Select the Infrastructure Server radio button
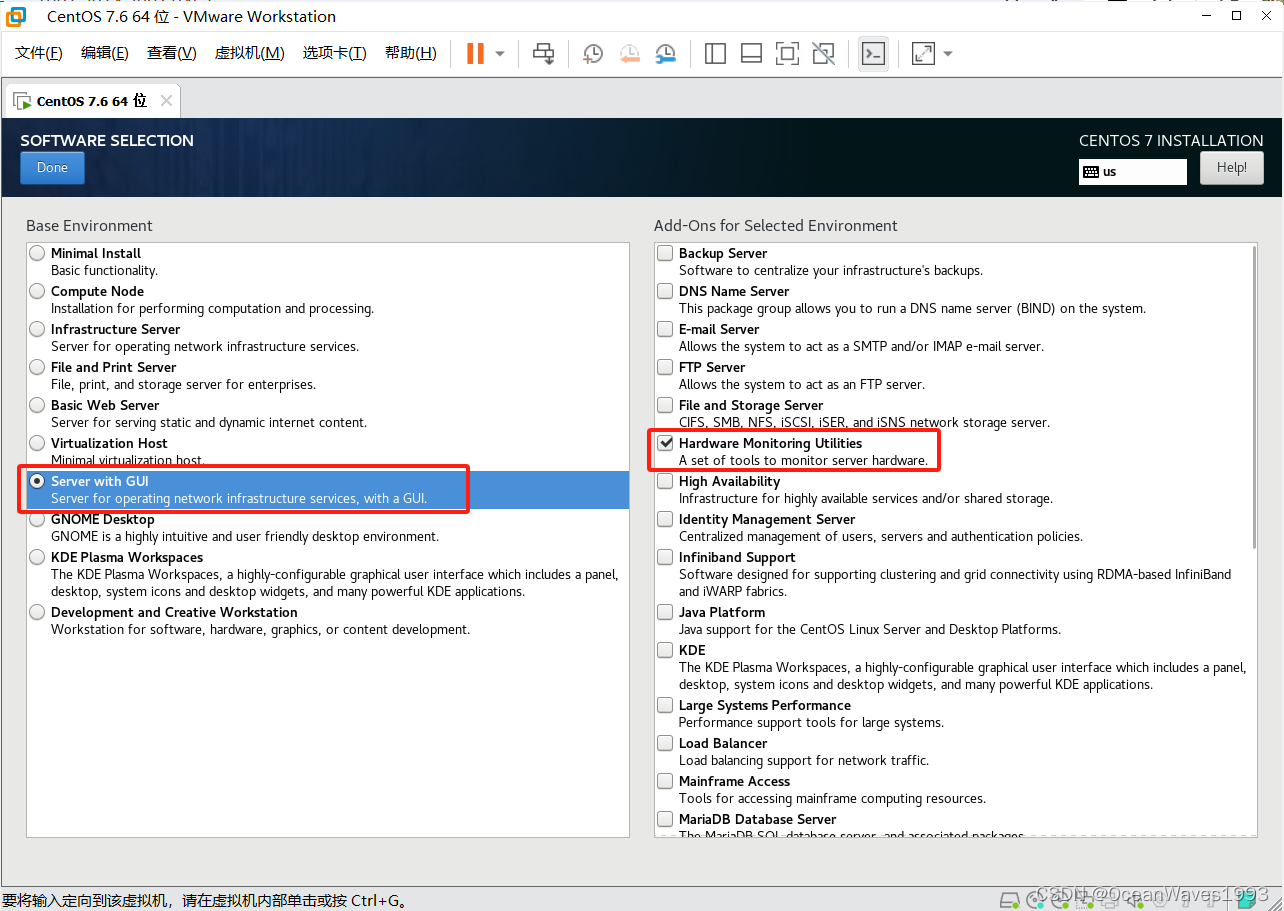The image size is (1284, 911). click(x=37, y=329)
